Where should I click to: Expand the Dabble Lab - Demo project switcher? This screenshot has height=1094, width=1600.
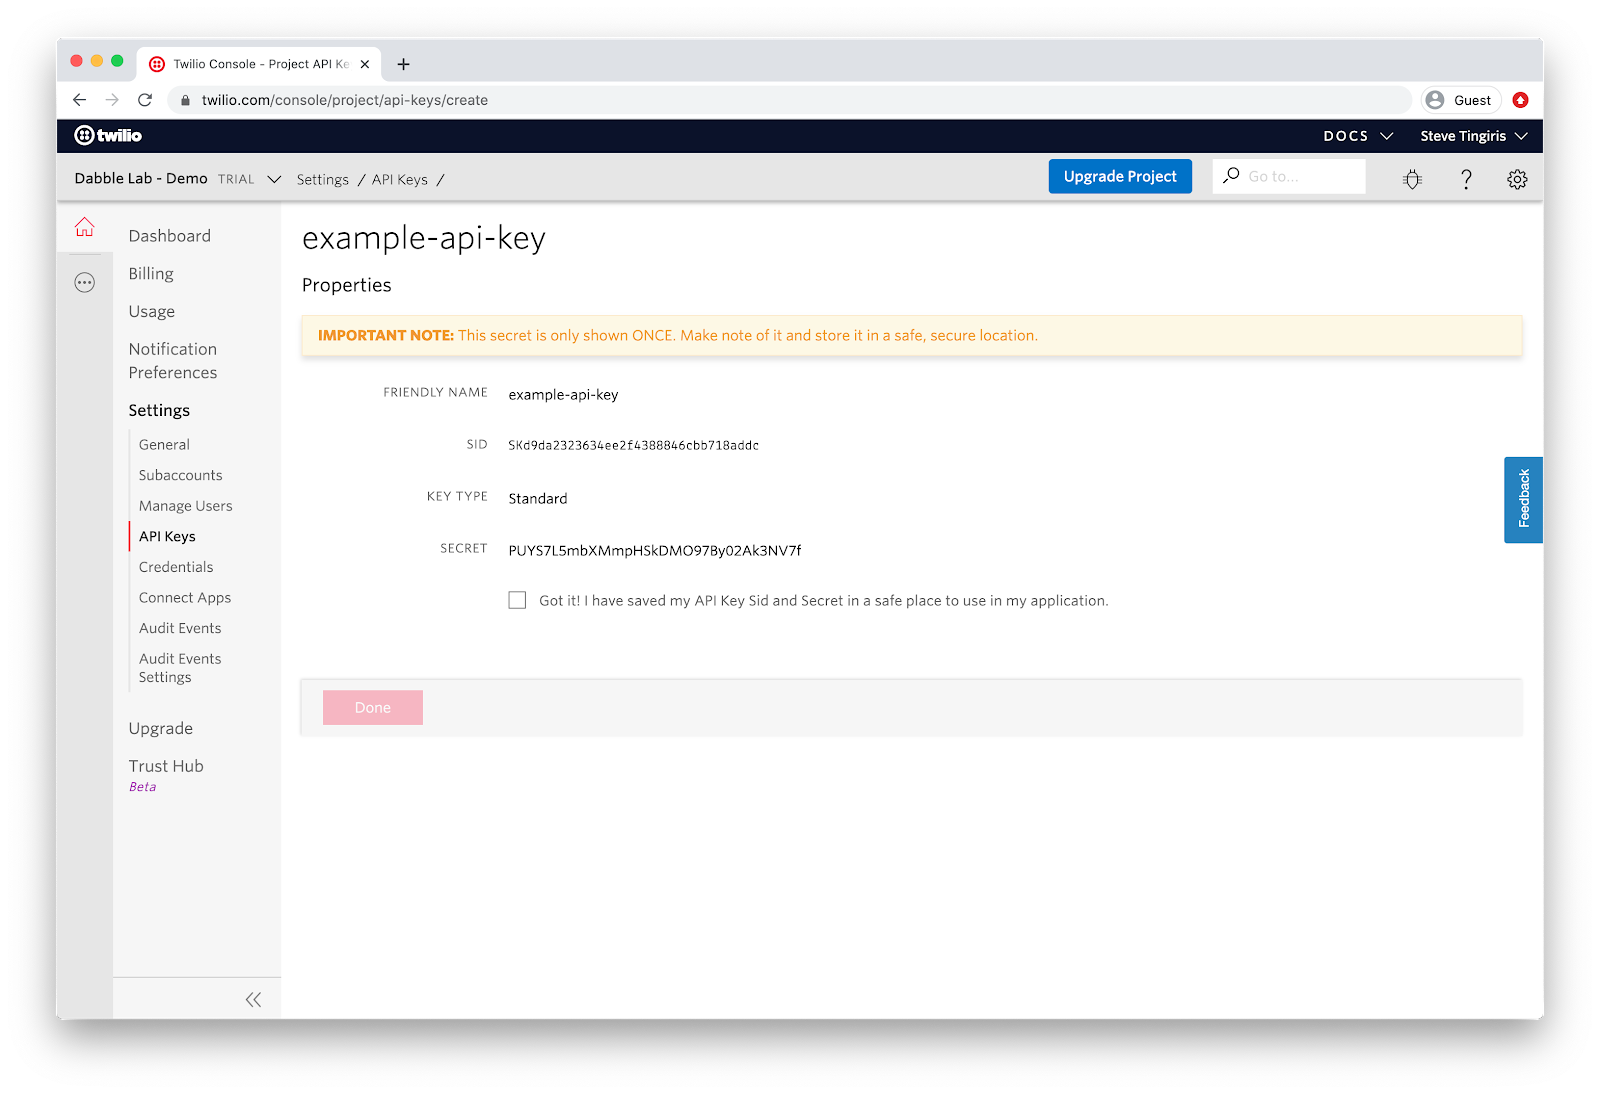(x=178, y=179)
